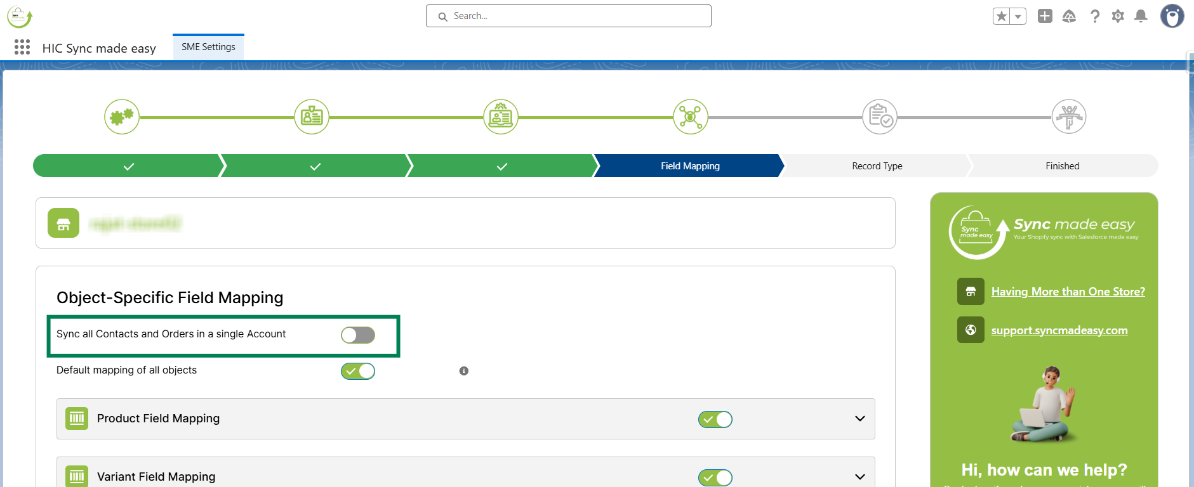Open the user profile avatar
Screen dimensions: 1194x487
click(1173, 16)
